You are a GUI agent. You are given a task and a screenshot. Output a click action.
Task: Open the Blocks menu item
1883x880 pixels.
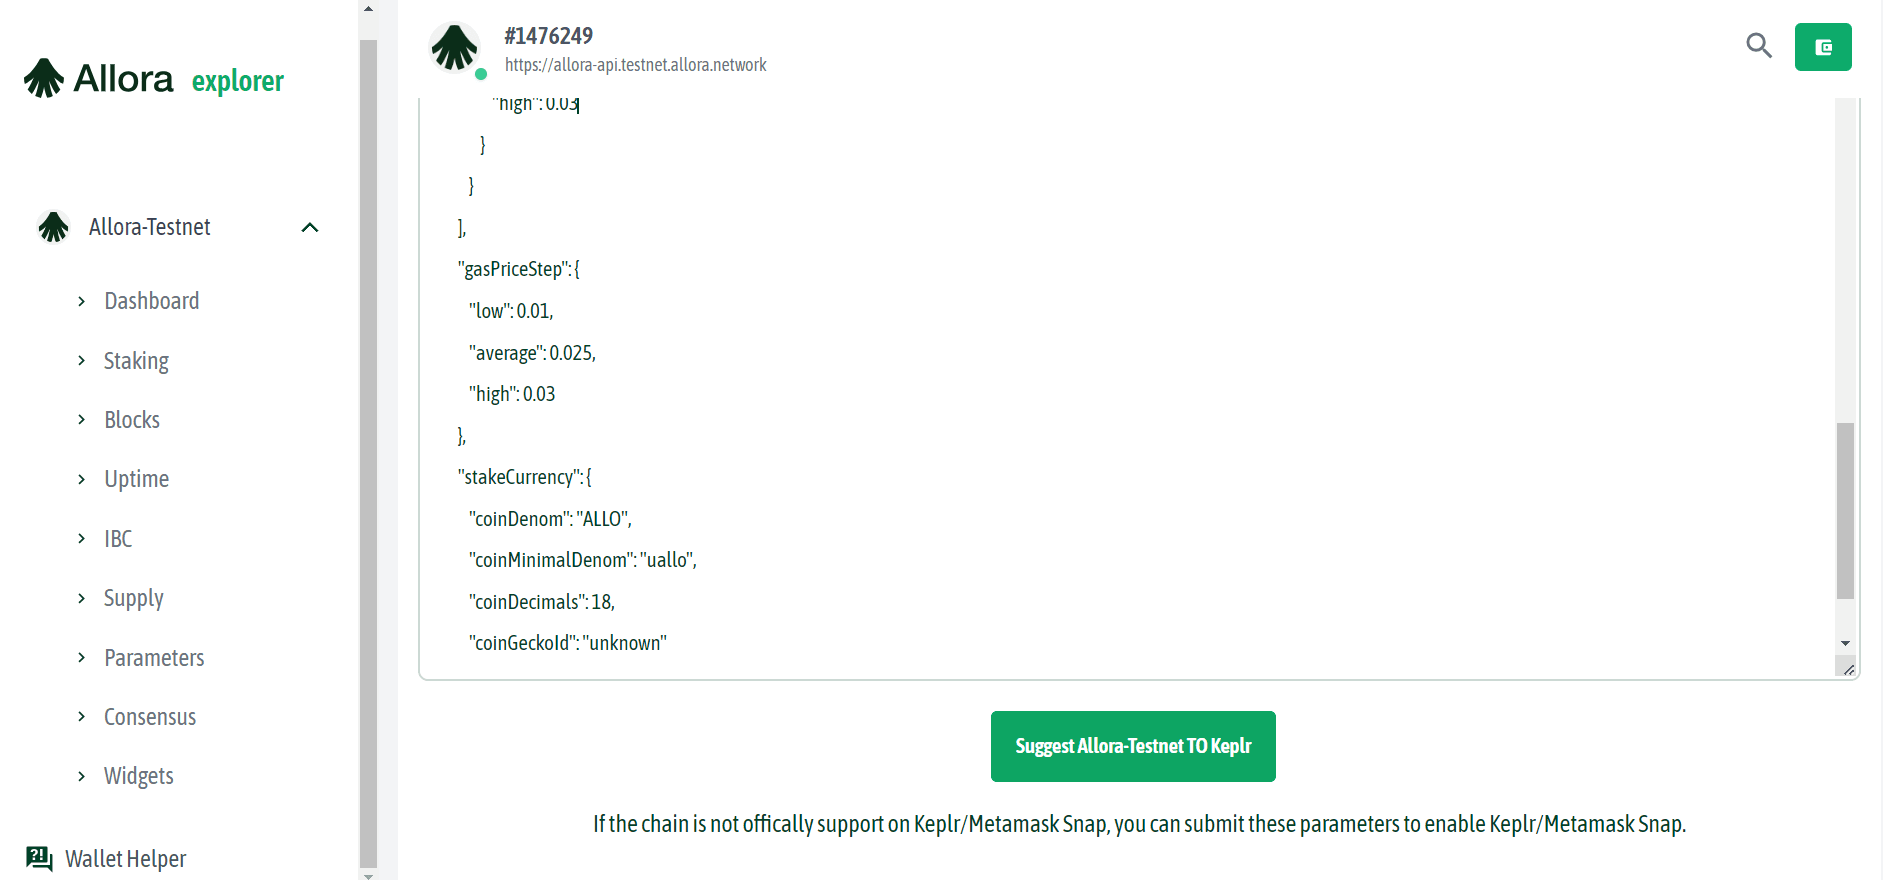point(132,420)
